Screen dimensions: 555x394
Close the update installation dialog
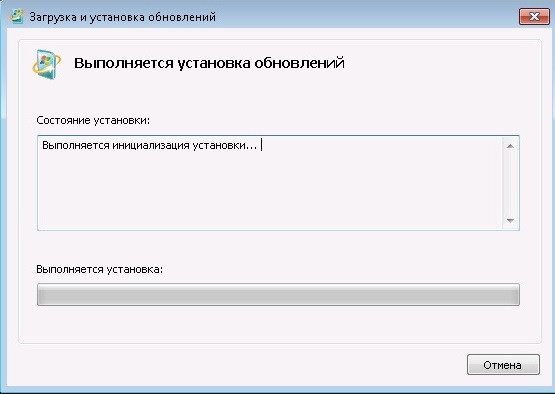pyautogui.click(x=534, y=17)
